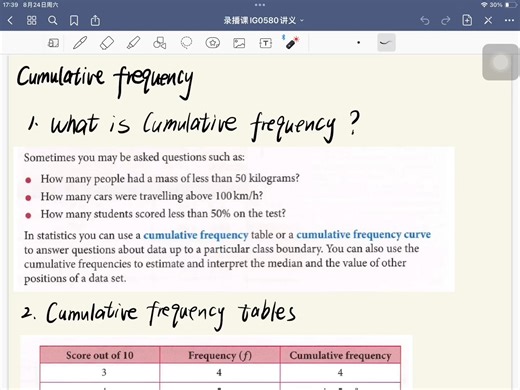Click the '50% on the test' bullet line

(163, 213)
